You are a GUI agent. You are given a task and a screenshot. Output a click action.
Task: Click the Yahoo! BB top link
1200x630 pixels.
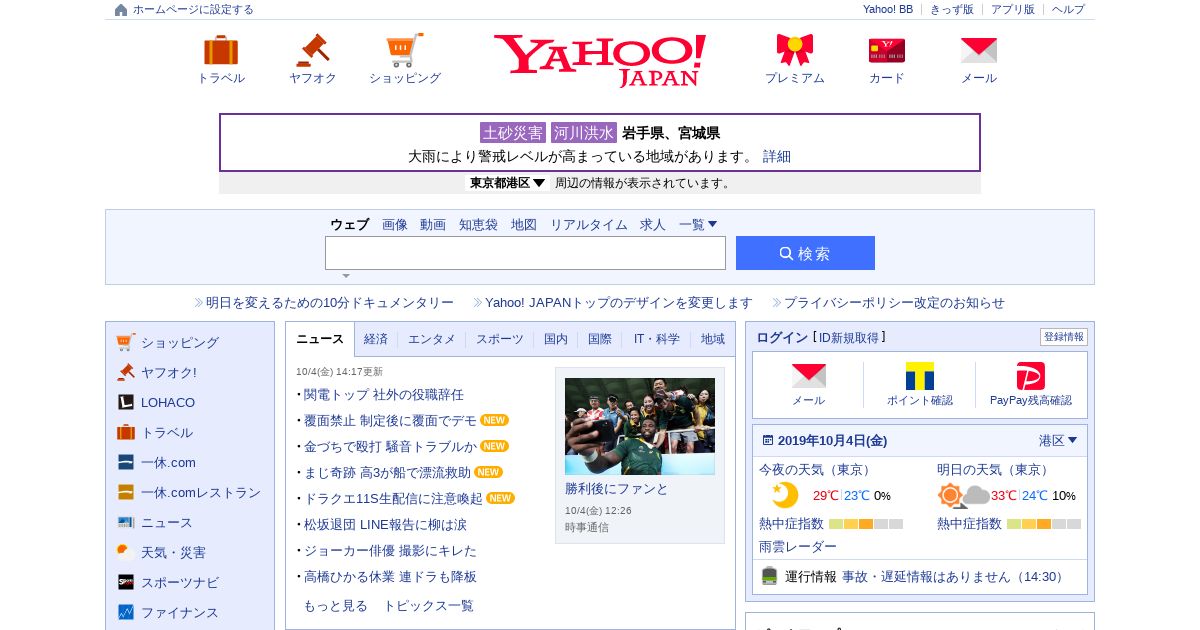point(888,9)
